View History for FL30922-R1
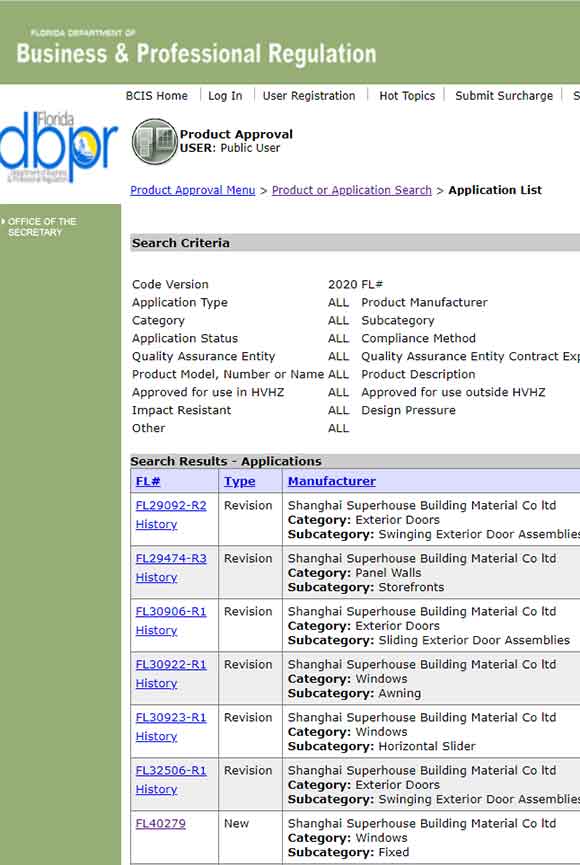The height and width of the screenshot is (865, 580). (x=156, y=683)
